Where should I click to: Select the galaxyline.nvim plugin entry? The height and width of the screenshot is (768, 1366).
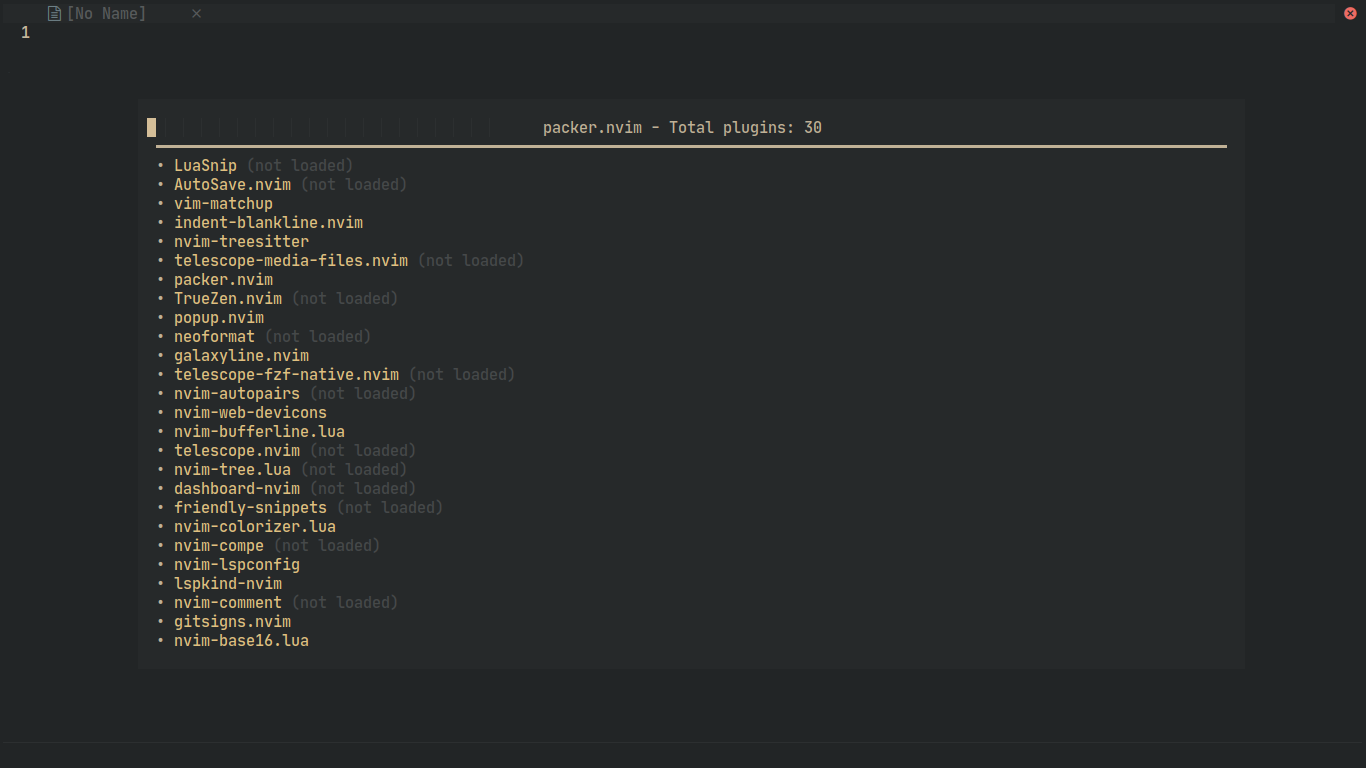pos(241,355)
